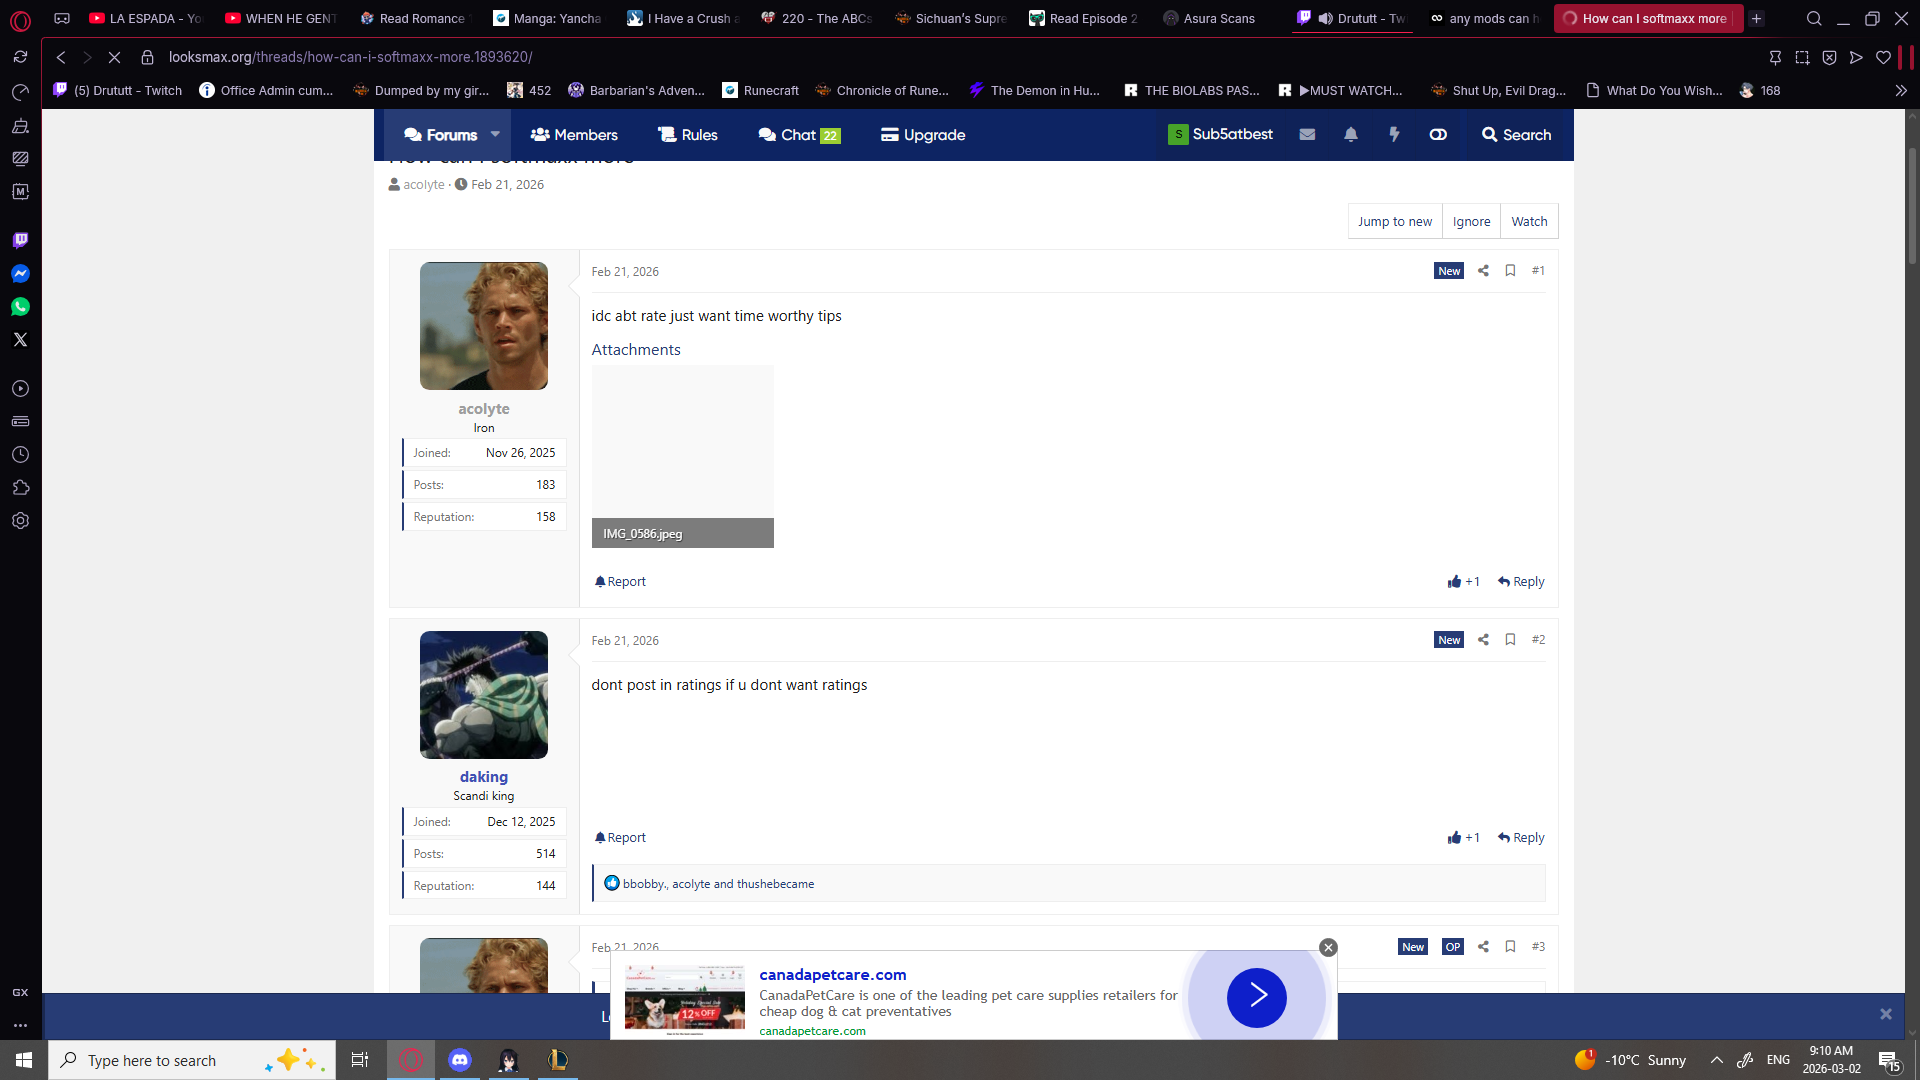Open Twitch in the Opera sidebar
This screenshot has width=1920, height=1080.
(20, 241)
